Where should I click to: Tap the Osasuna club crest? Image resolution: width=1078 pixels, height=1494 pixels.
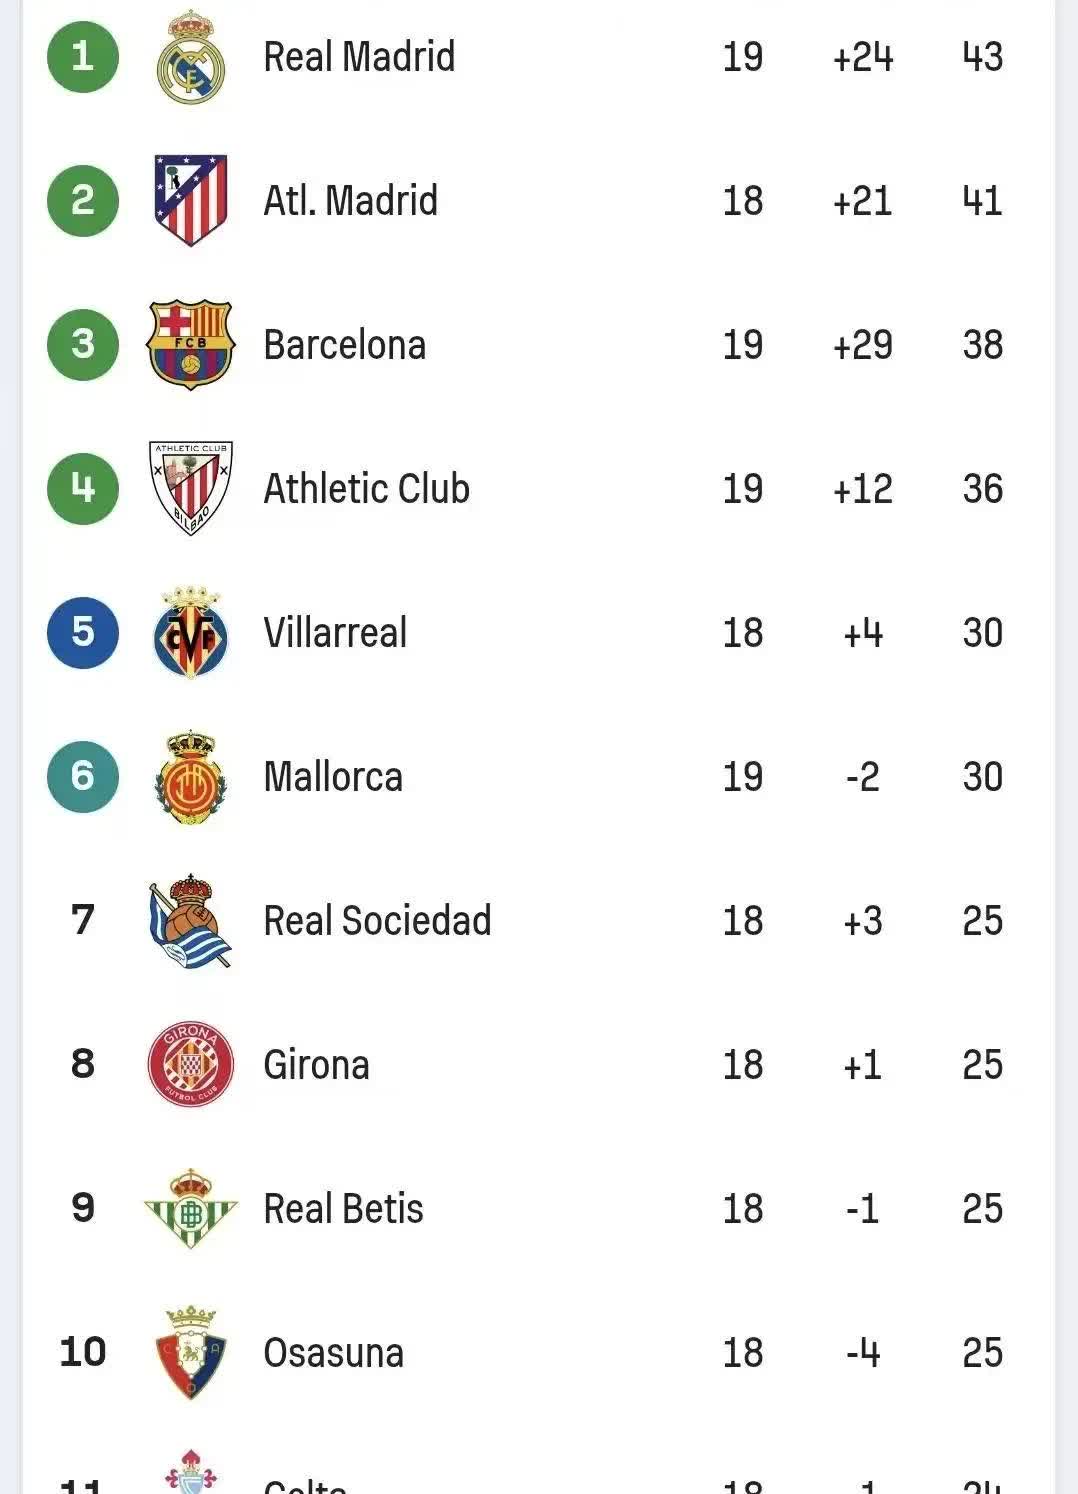coord(190,1352)
